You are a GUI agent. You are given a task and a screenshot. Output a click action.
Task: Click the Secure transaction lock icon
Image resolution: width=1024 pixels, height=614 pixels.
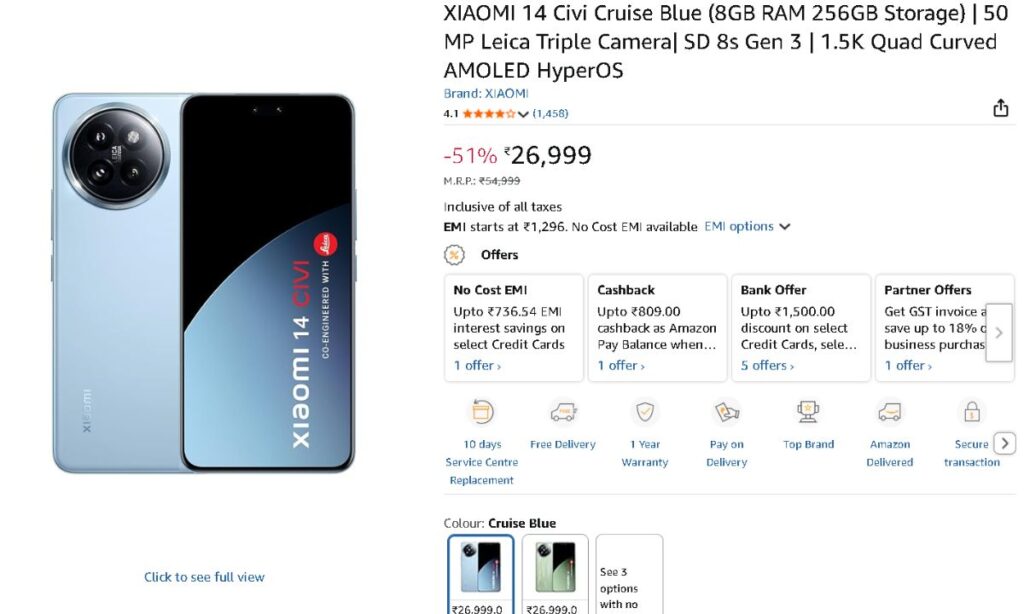971,412
